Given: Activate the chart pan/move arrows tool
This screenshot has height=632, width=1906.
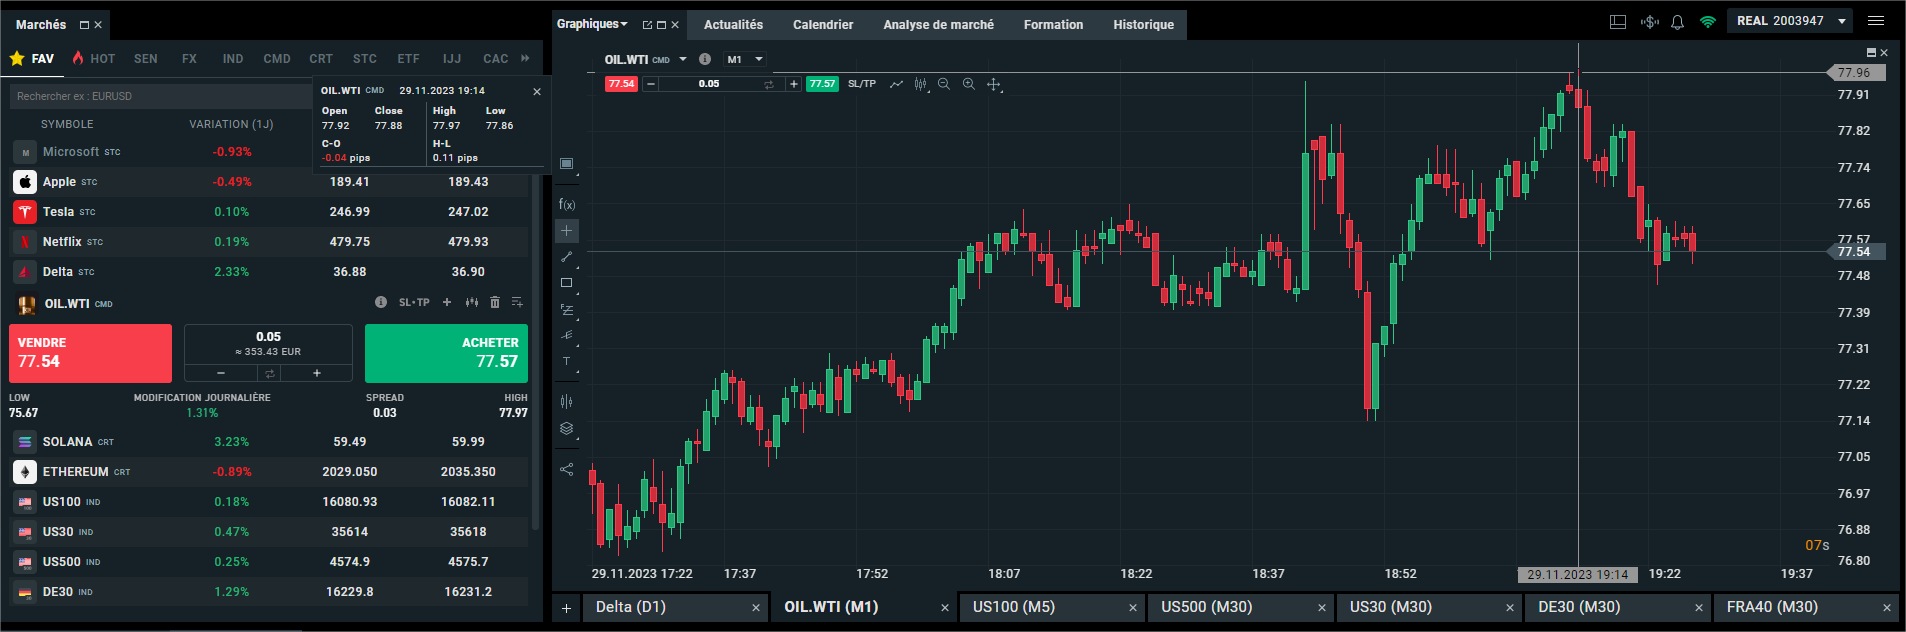Looking at the screenshot, I should pos(994,84).
